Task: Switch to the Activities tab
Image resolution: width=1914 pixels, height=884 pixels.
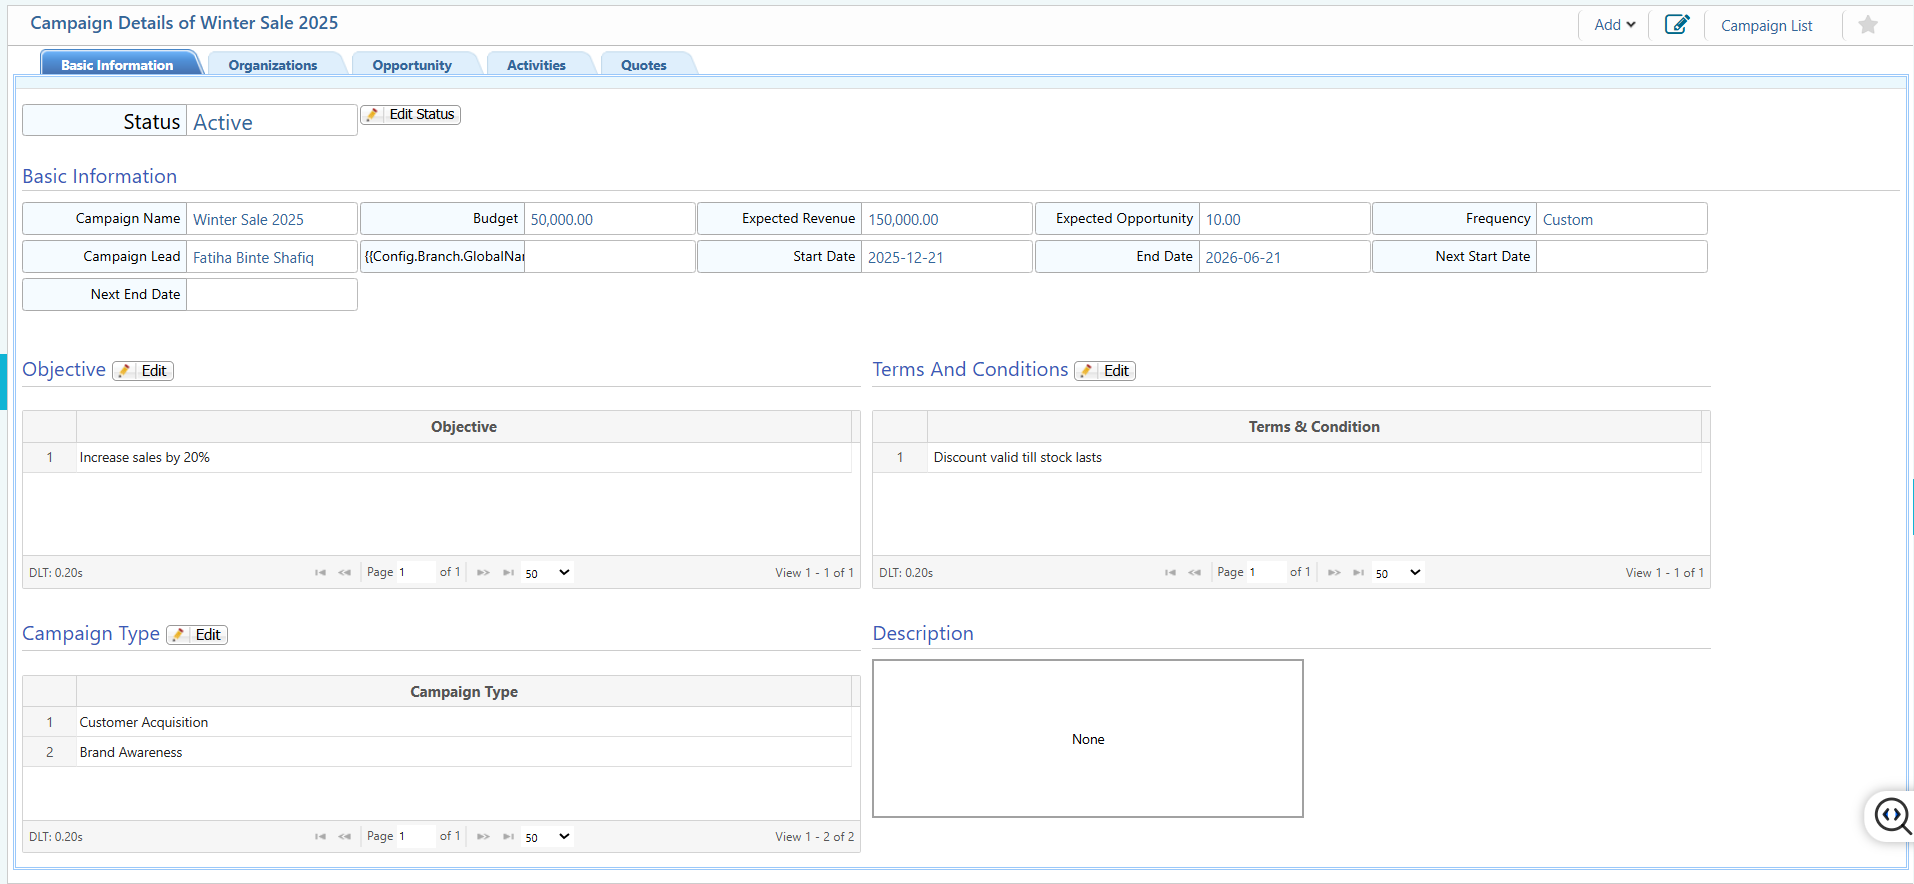Action: 536,65
